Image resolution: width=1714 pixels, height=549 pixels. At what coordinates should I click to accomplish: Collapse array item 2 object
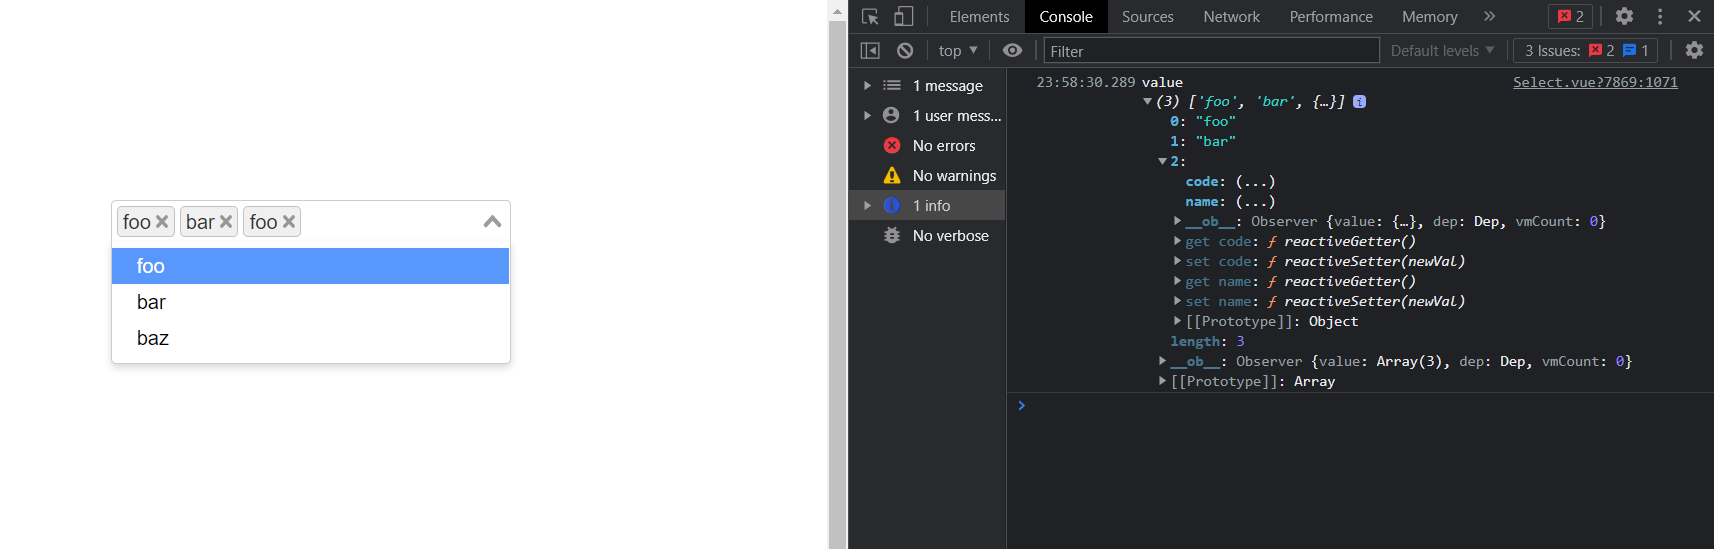click(x=1162, y=162)
